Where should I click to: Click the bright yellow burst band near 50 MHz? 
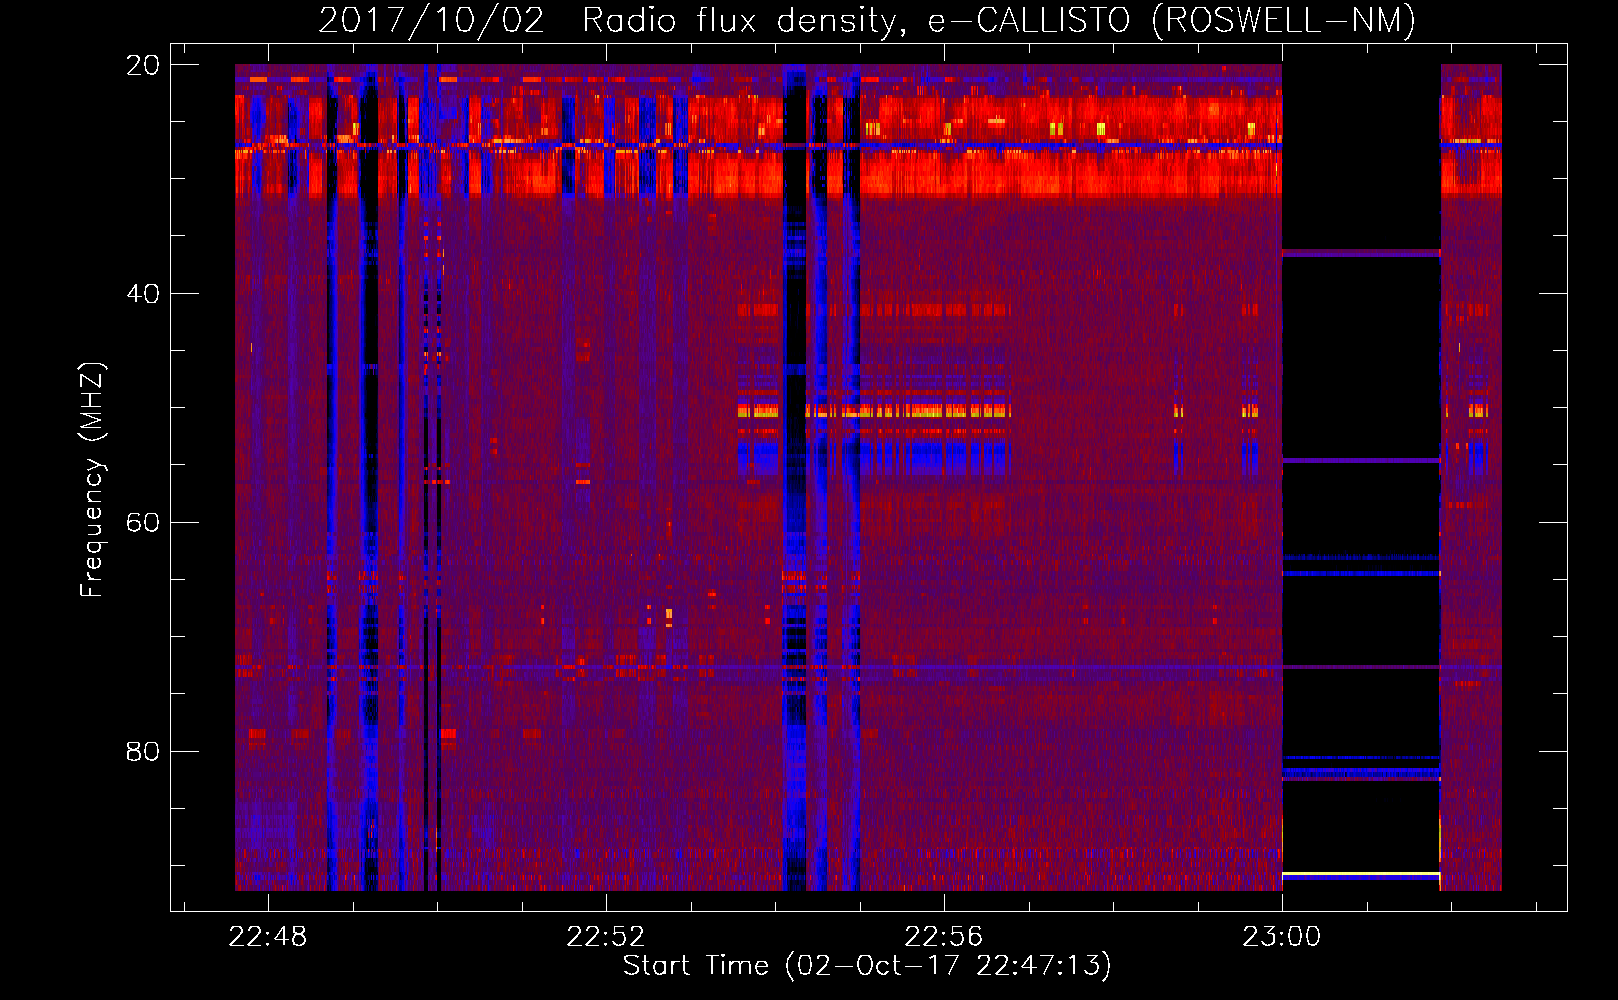874,410
